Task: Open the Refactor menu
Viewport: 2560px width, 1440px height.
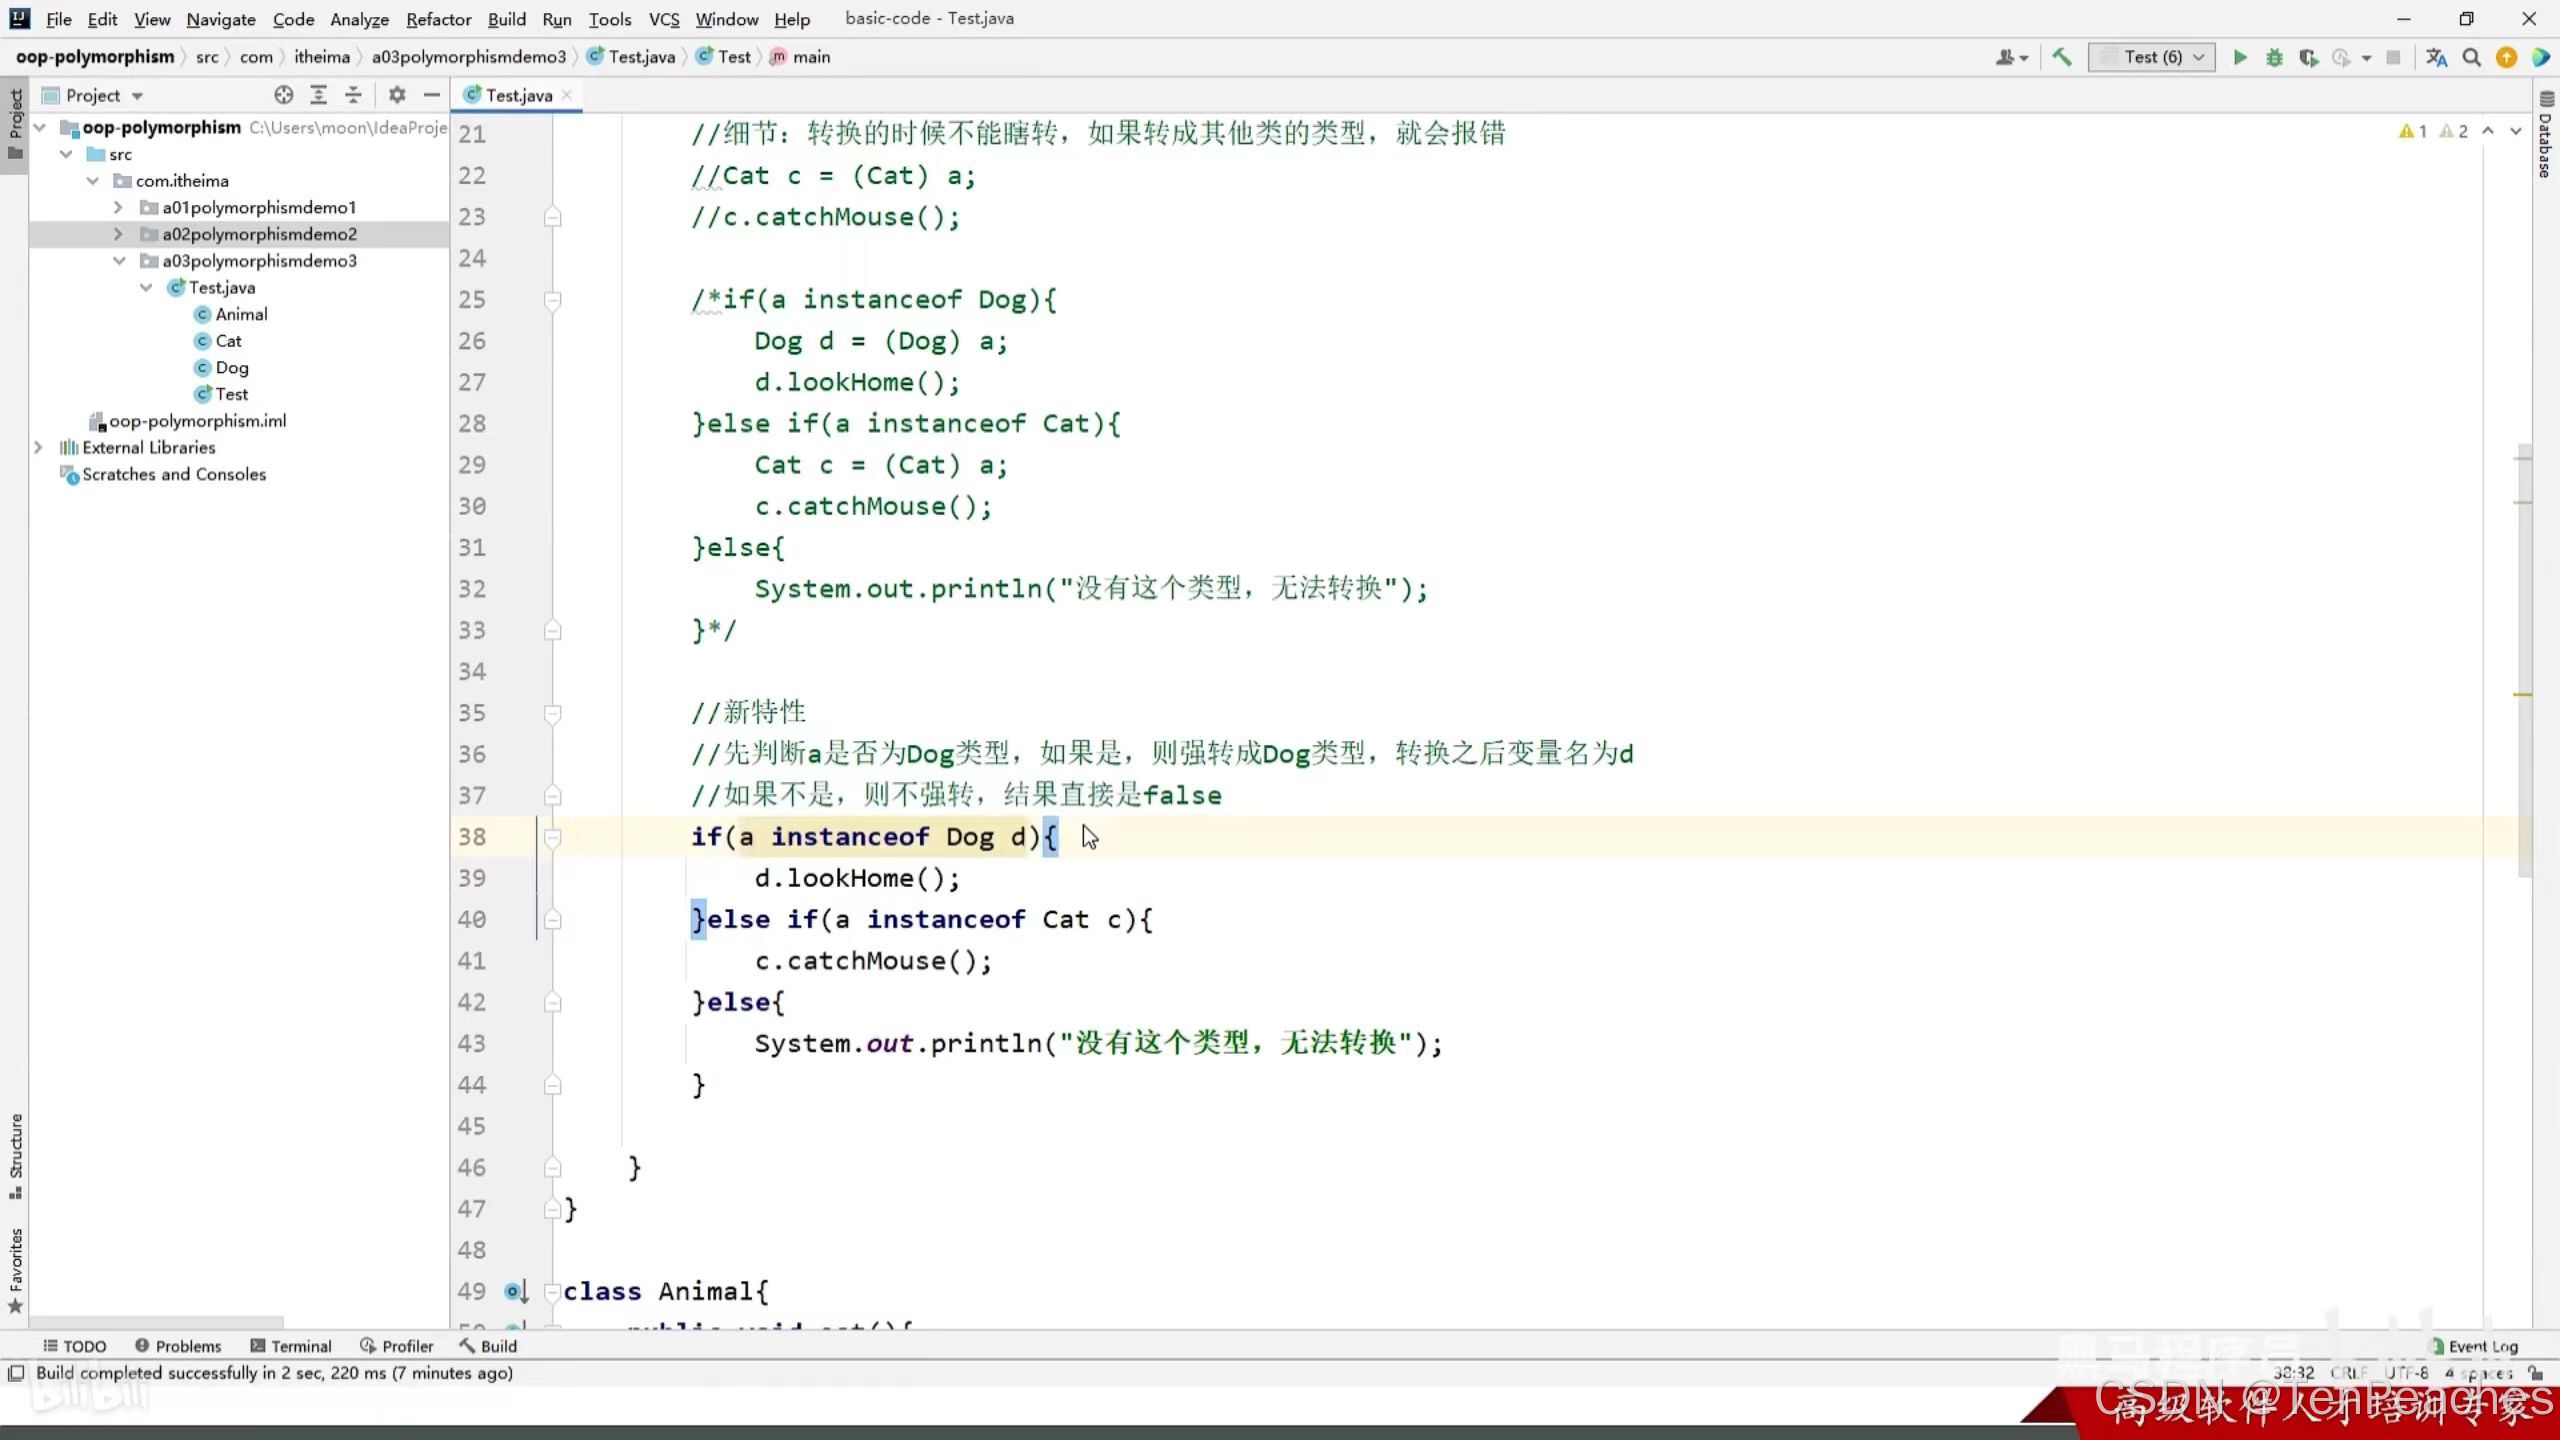Action: click(x=438, y=19)
